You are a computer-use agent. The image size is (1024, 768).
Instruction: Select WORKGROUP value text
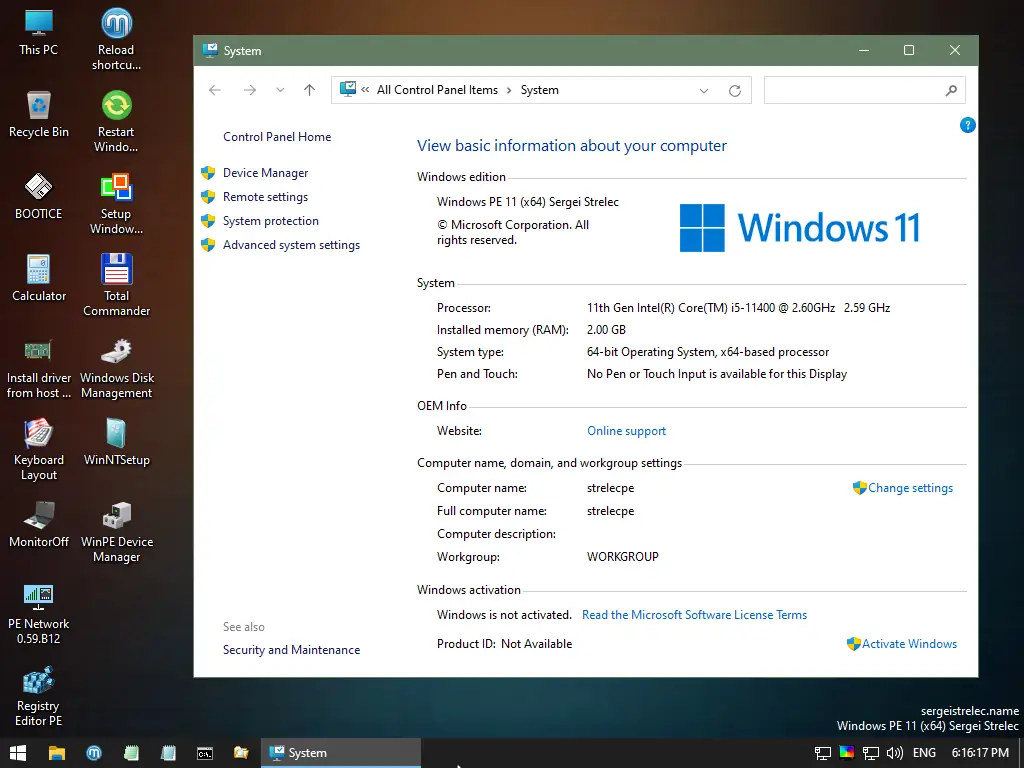(622, 557)
